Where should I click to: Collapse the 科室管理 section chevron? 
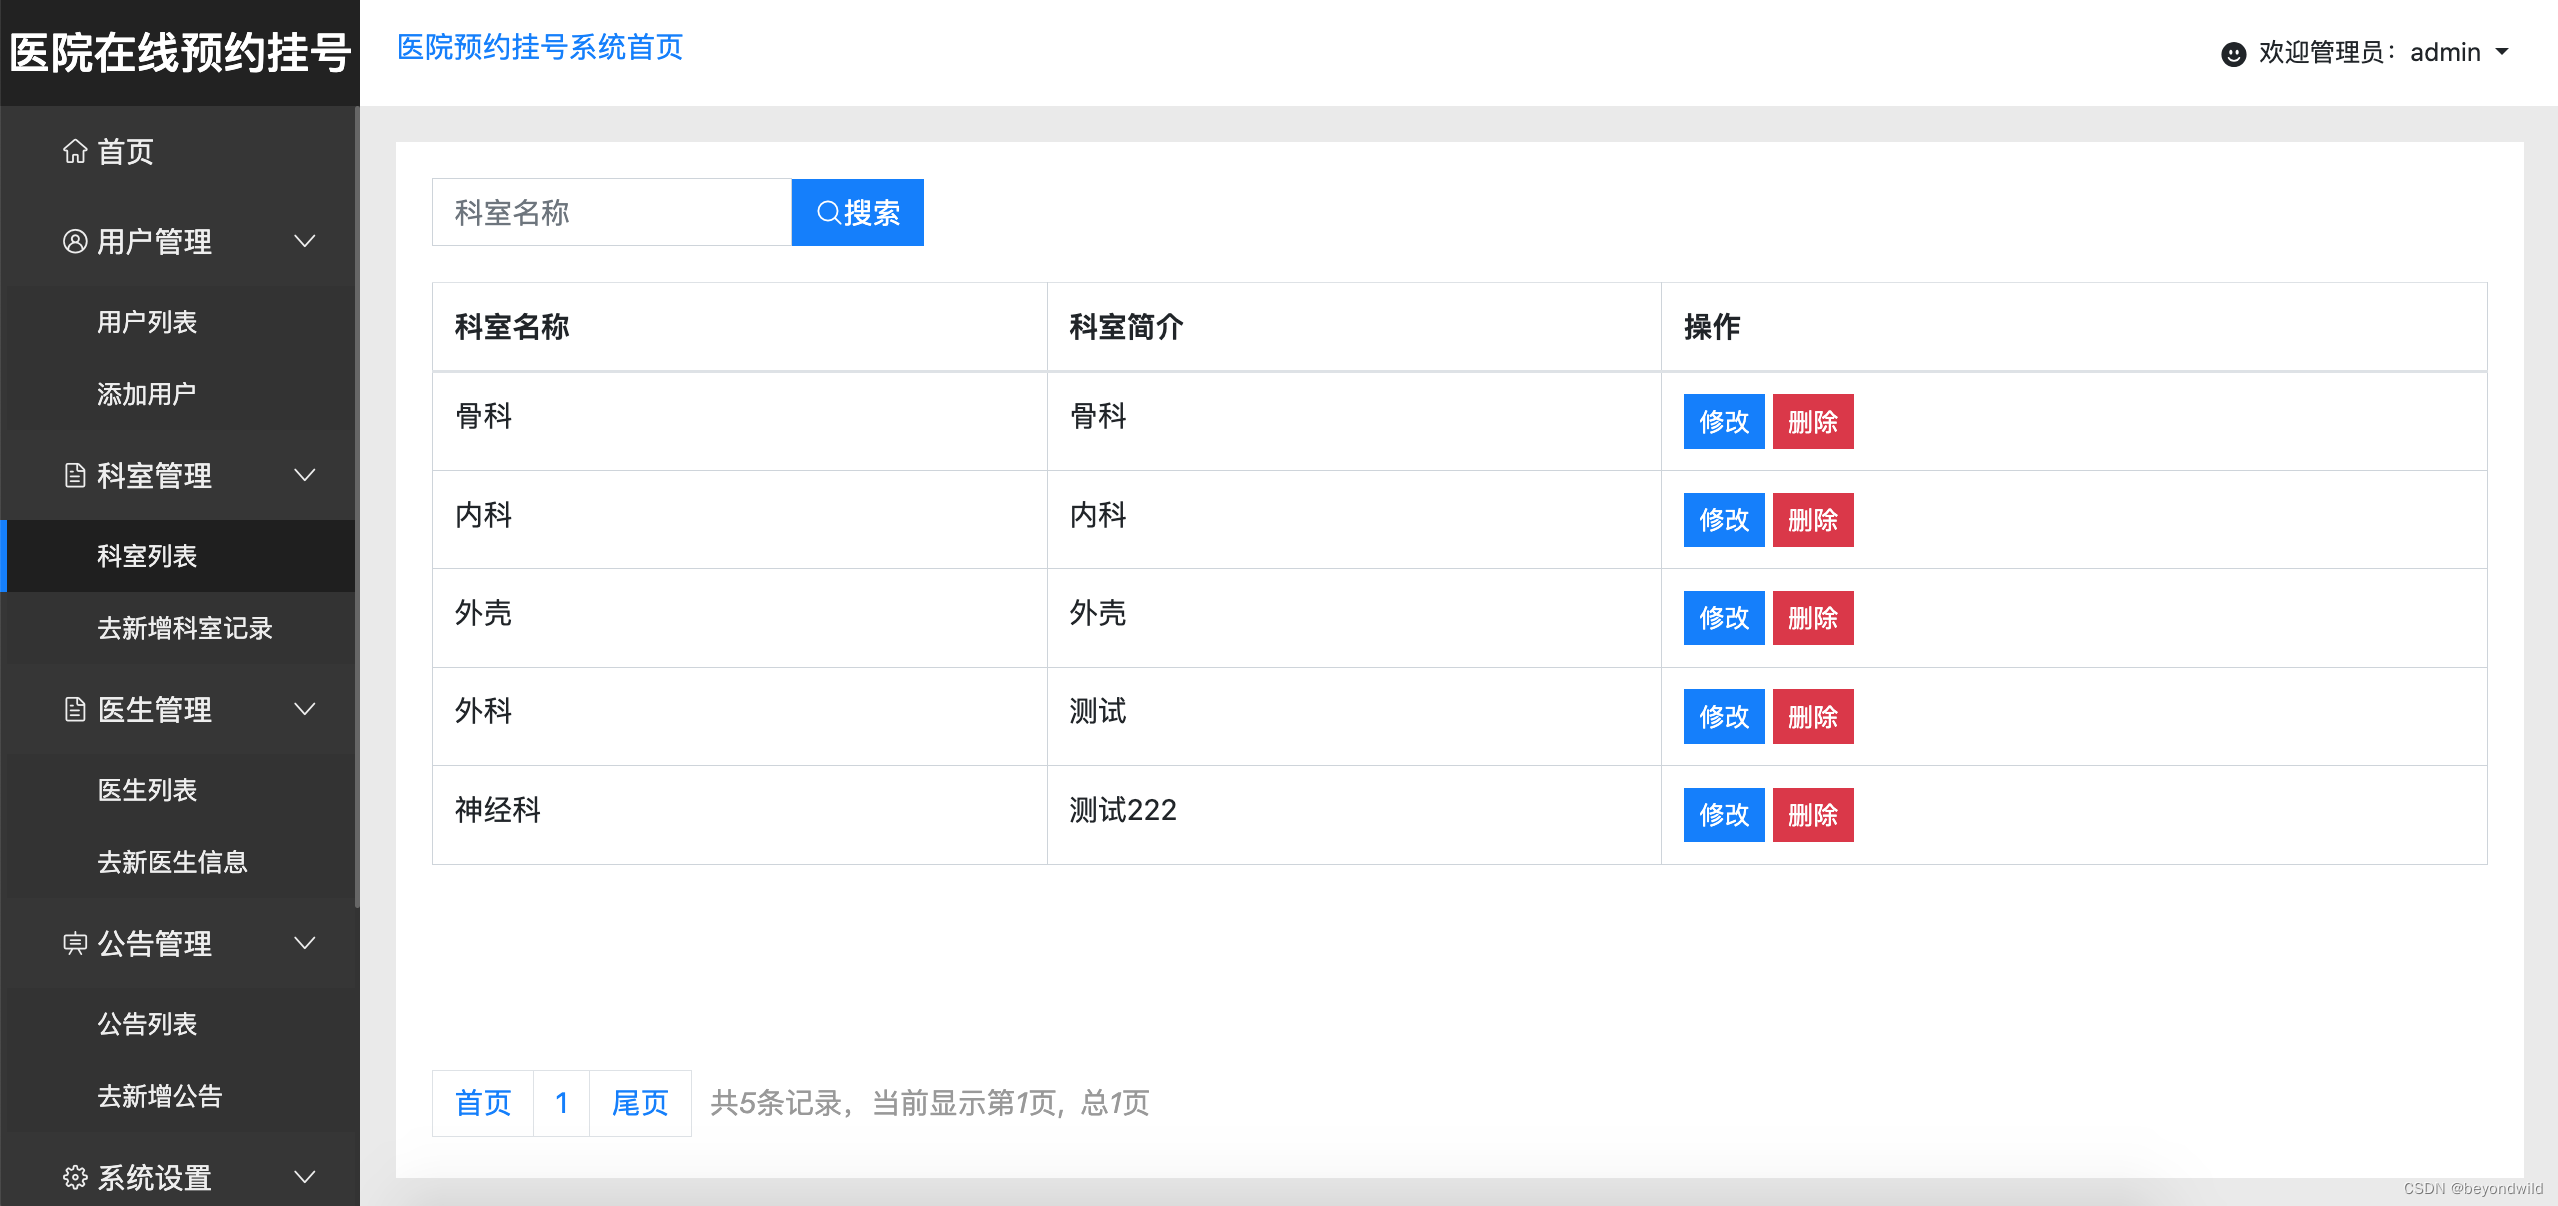coord(305,476)
